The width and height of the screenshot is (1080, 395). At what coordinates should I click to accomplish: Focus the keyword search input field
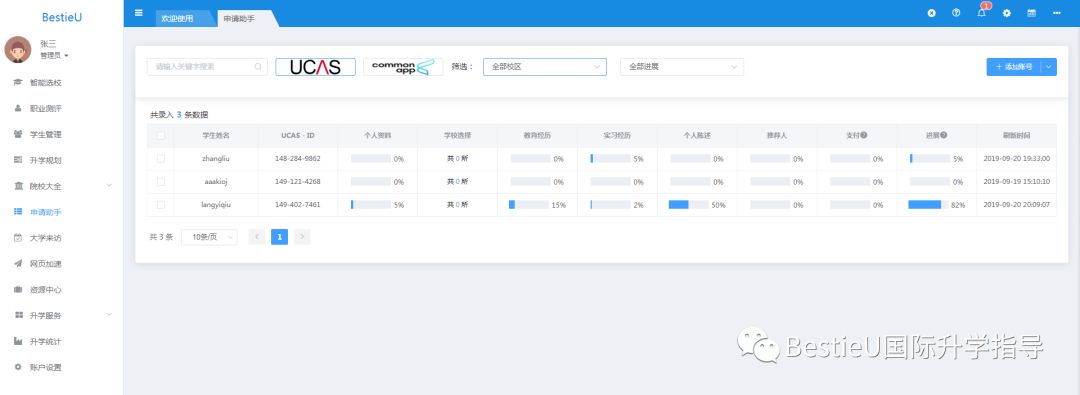coord(207,67)
